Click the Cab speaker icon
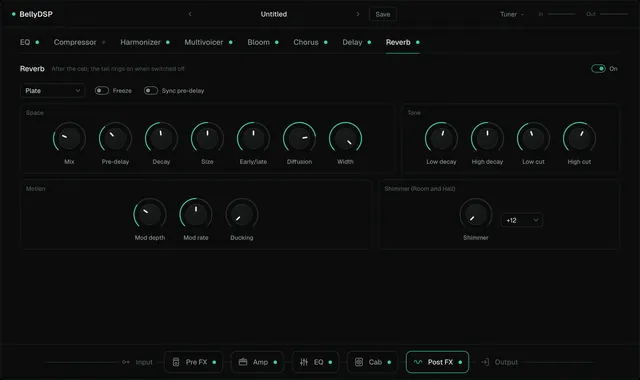This screenshot has width=640, height=380. [x=359, y=362]
